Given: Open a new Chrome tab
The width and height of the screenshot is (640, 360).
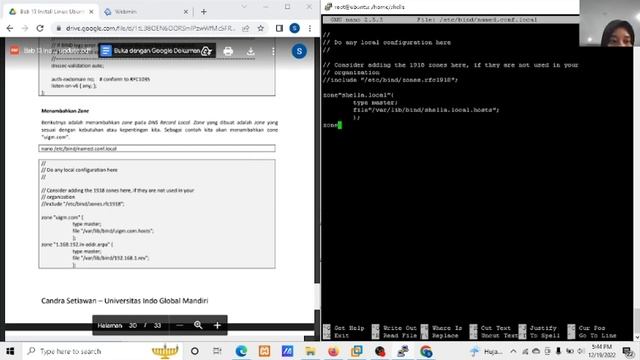Looking at the screenshot, I should (204, 12).
